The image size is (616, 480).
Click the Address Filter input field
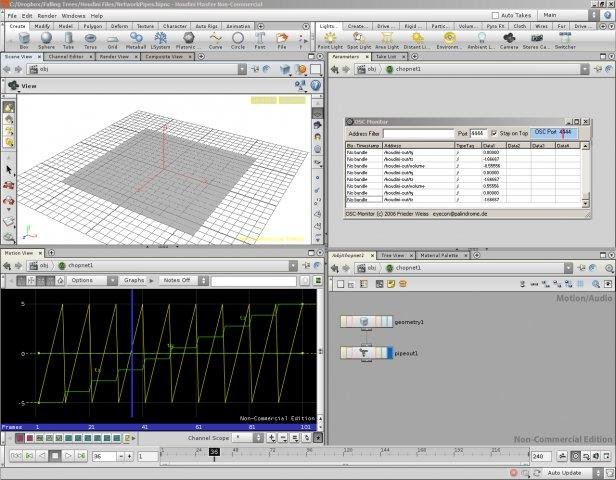[418, 133]
